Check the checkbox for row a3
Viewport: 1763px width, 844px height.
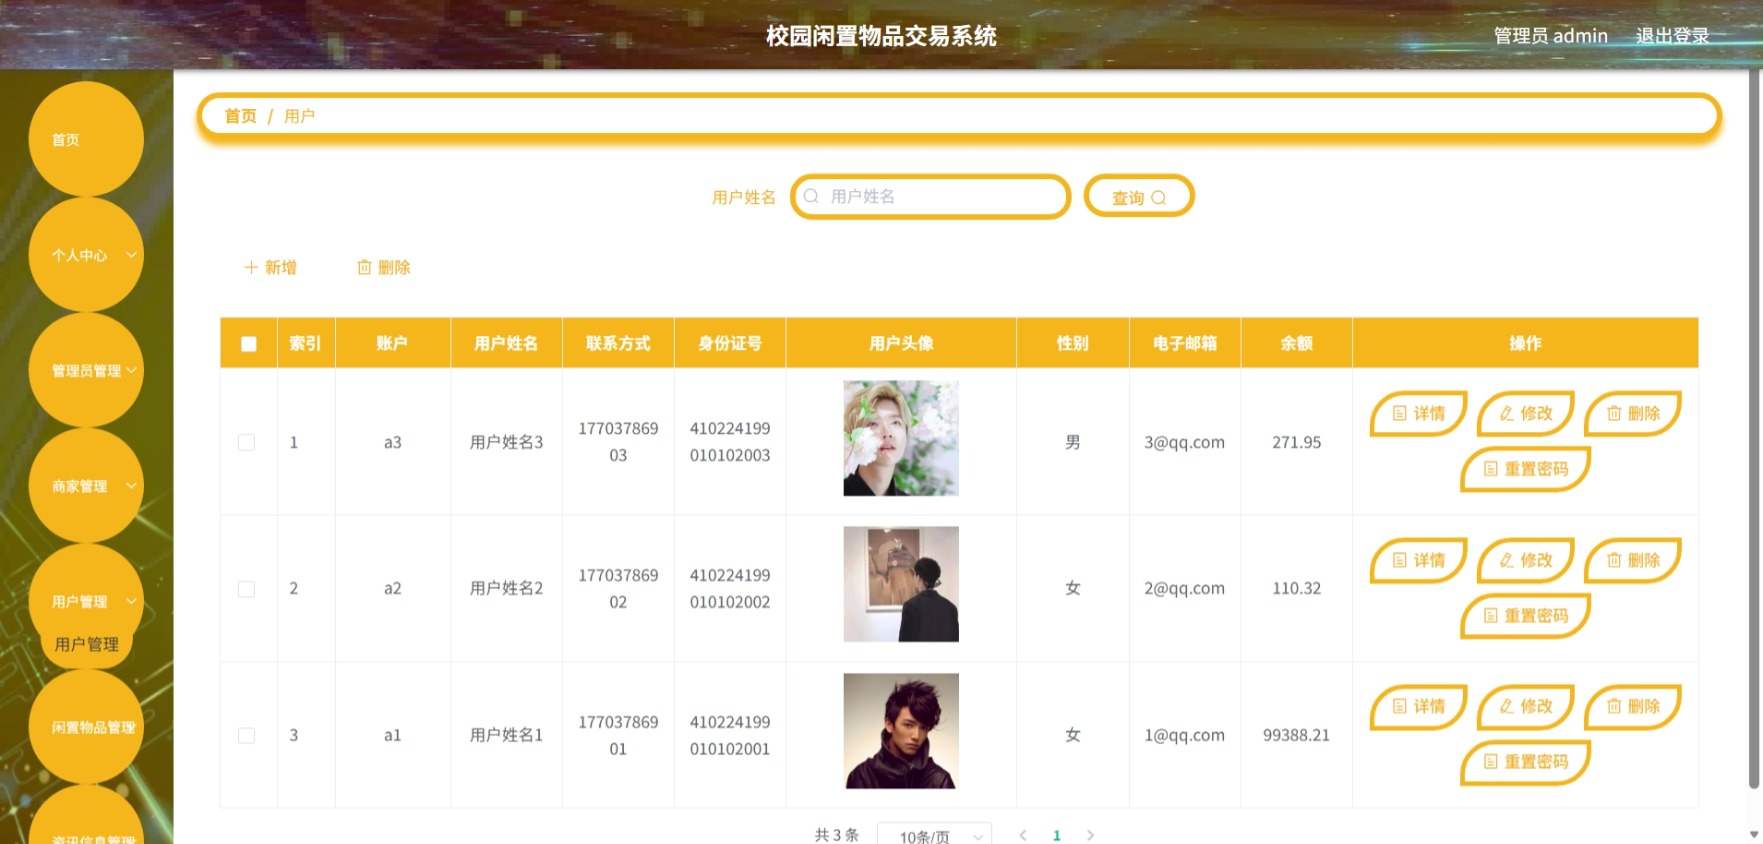(x=246, y=442)
